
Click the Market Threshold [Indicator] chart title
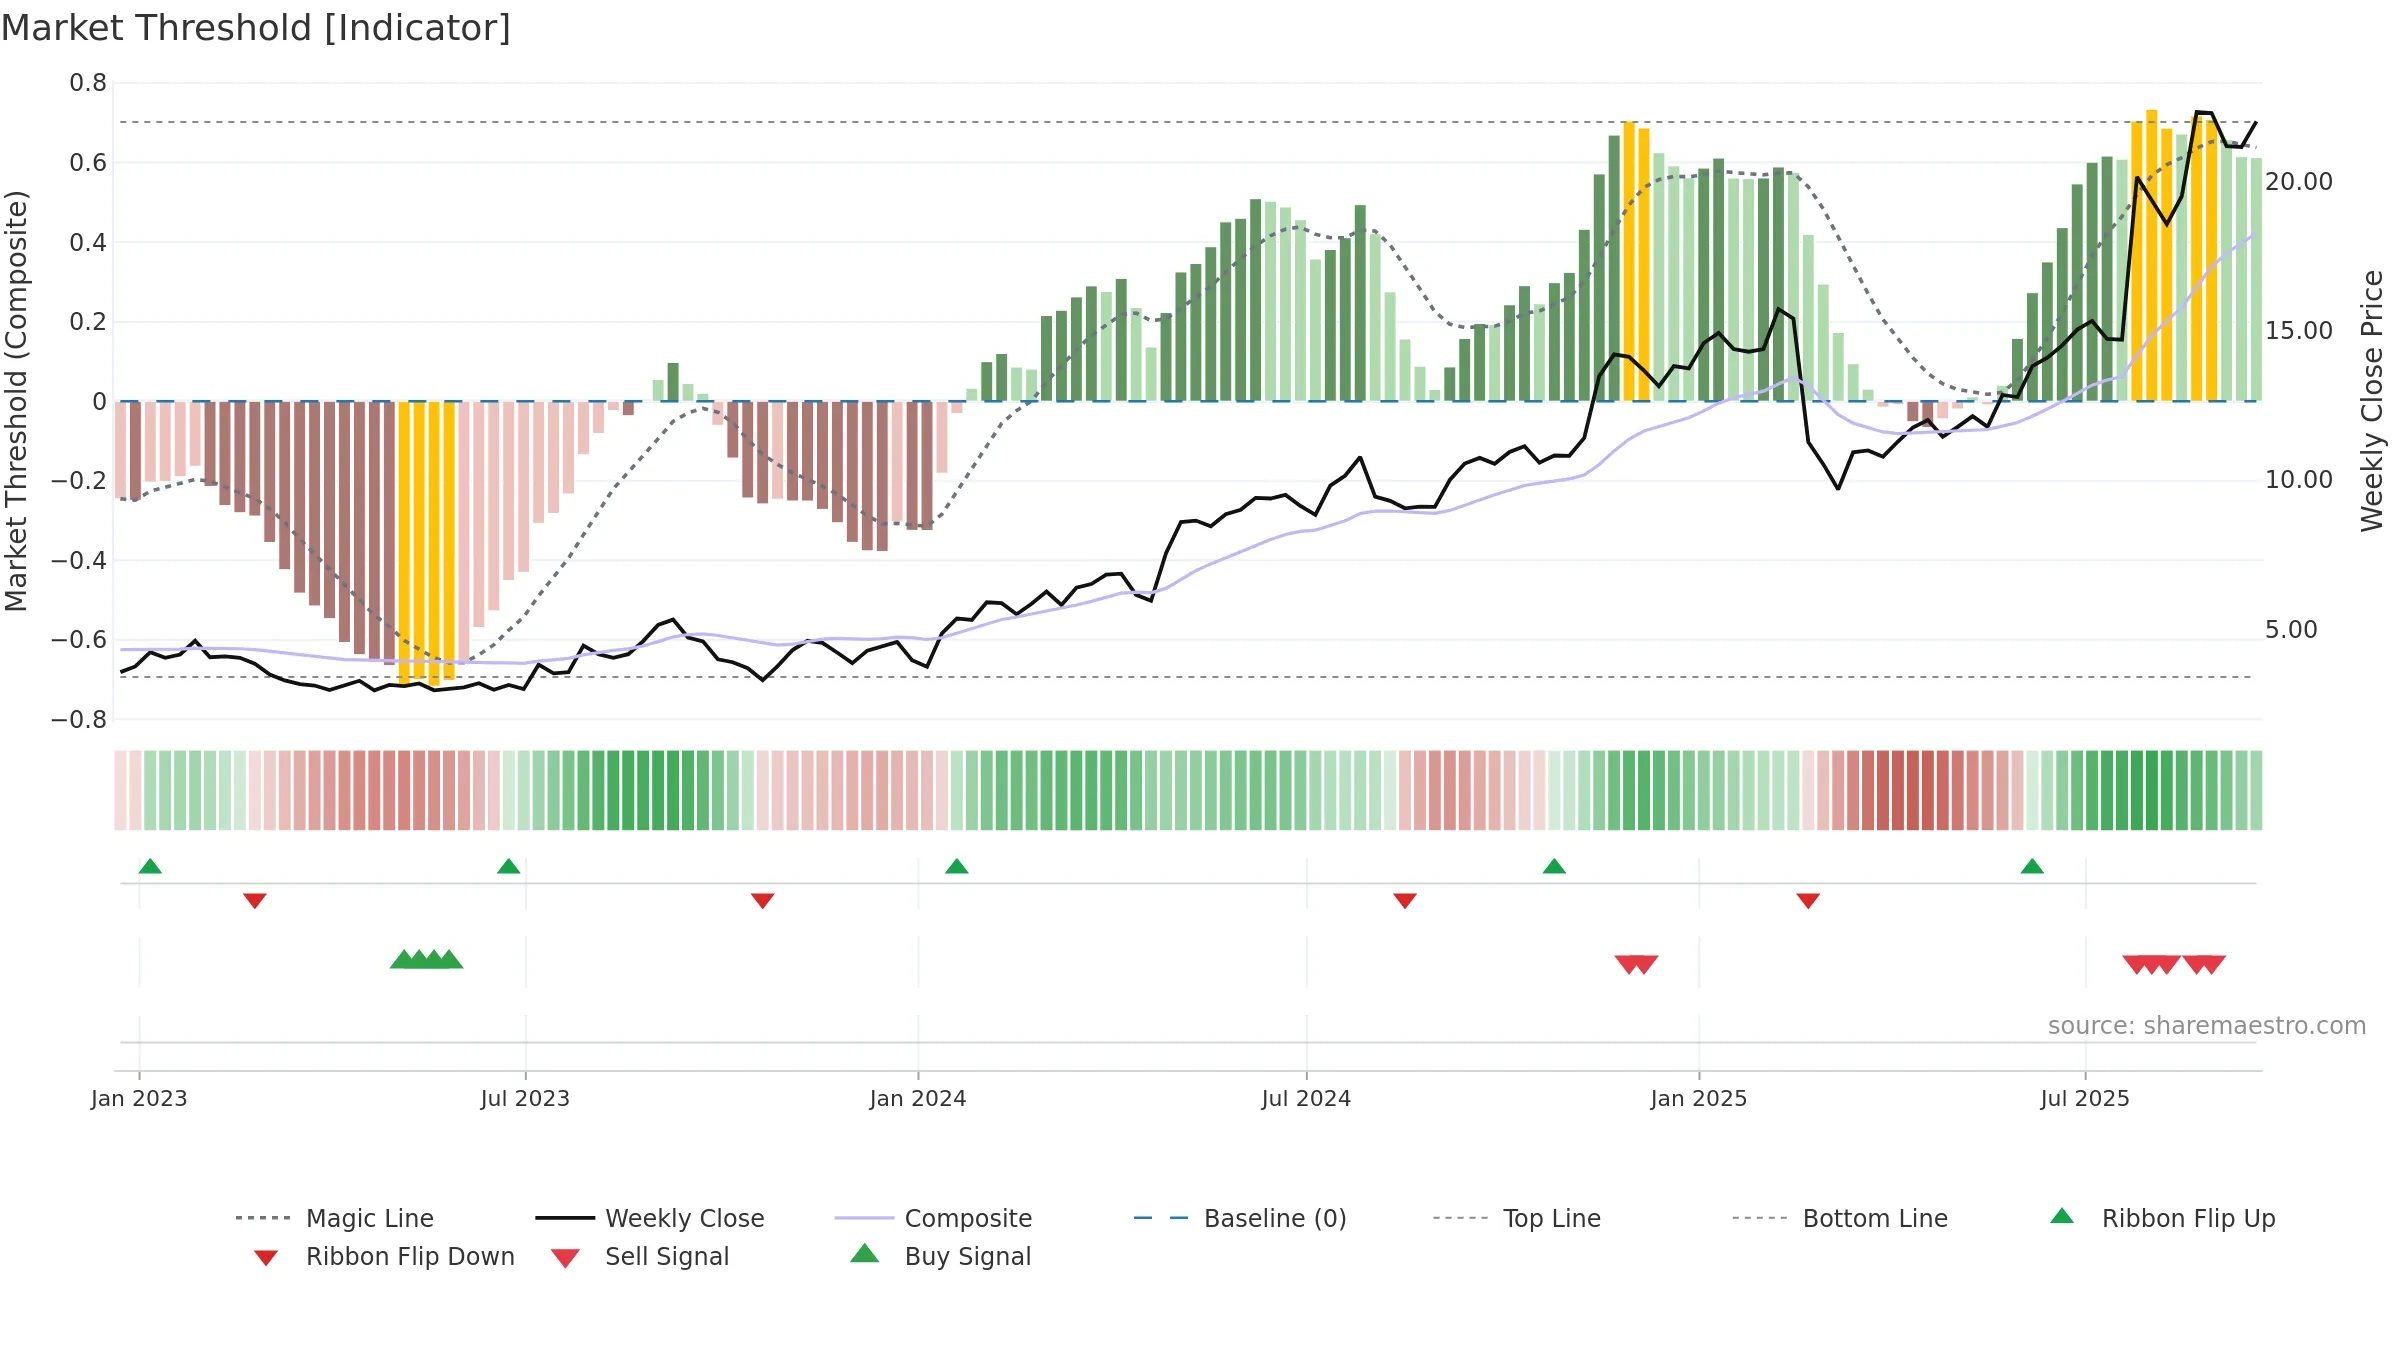click(256, 28)
